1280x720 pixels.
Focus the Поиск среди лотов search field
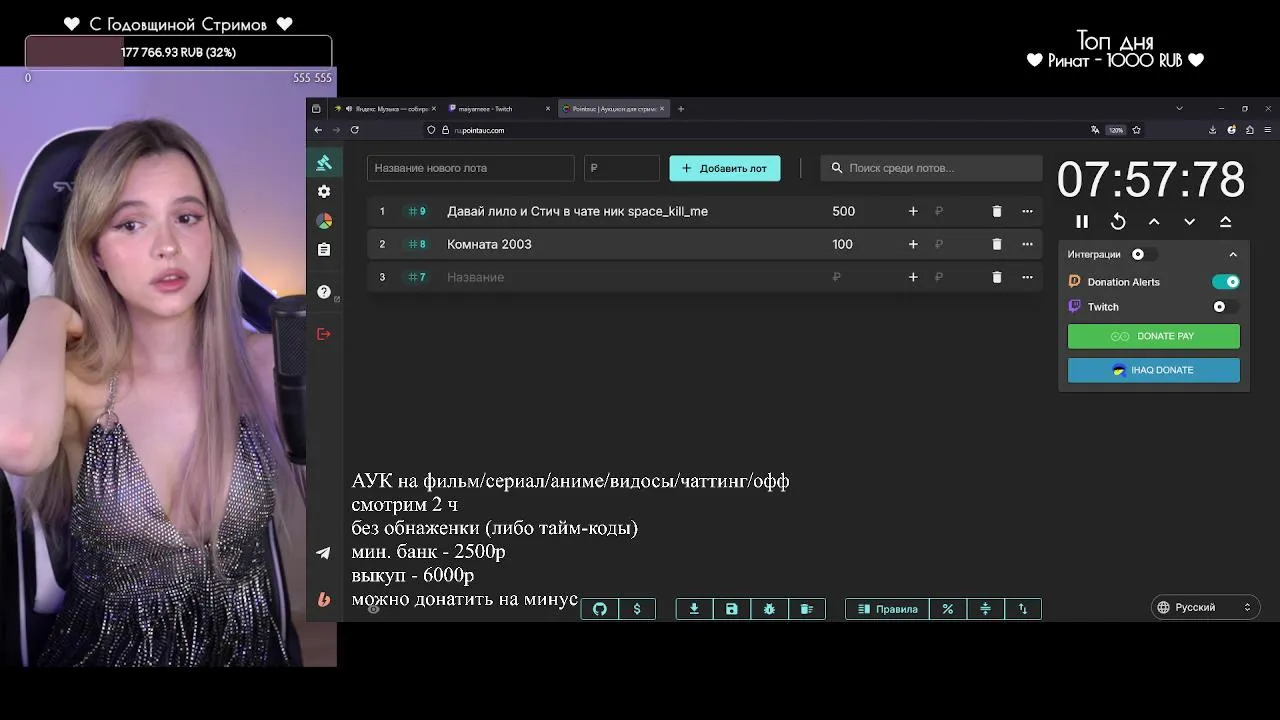pos(931,168)
